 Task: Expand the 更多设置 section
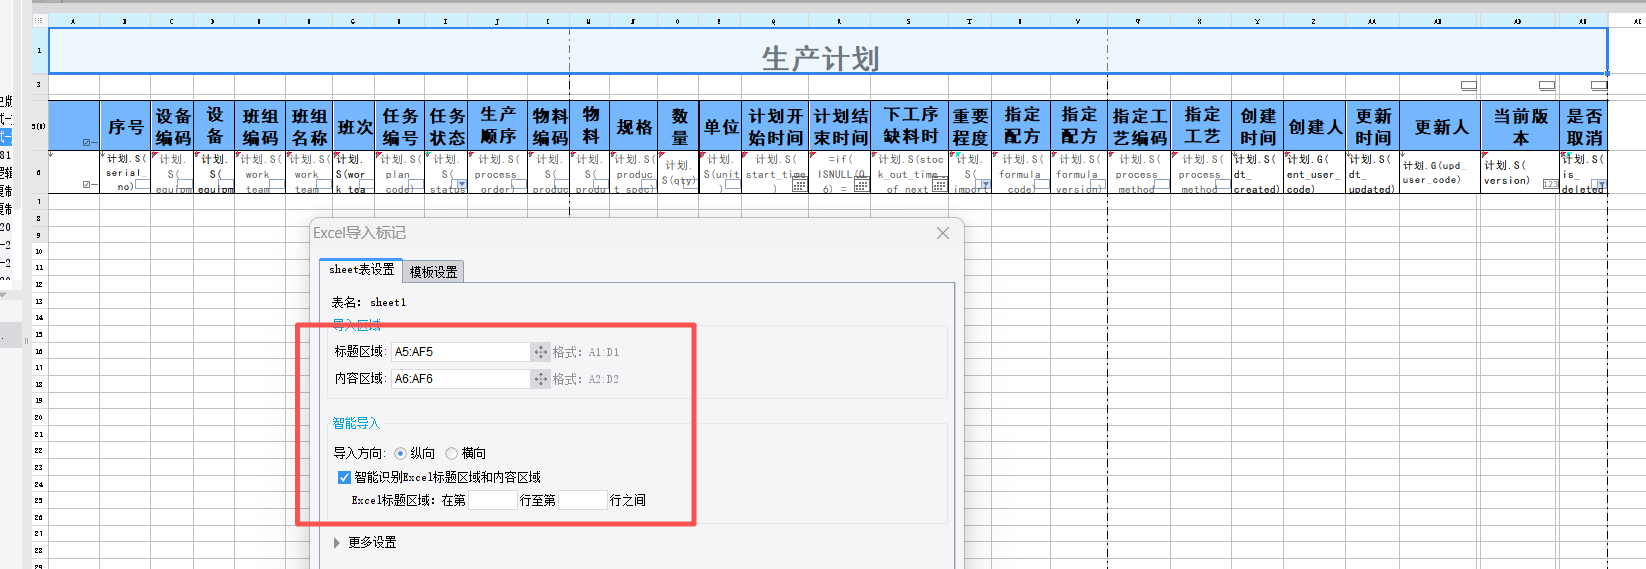click(336, 542)
